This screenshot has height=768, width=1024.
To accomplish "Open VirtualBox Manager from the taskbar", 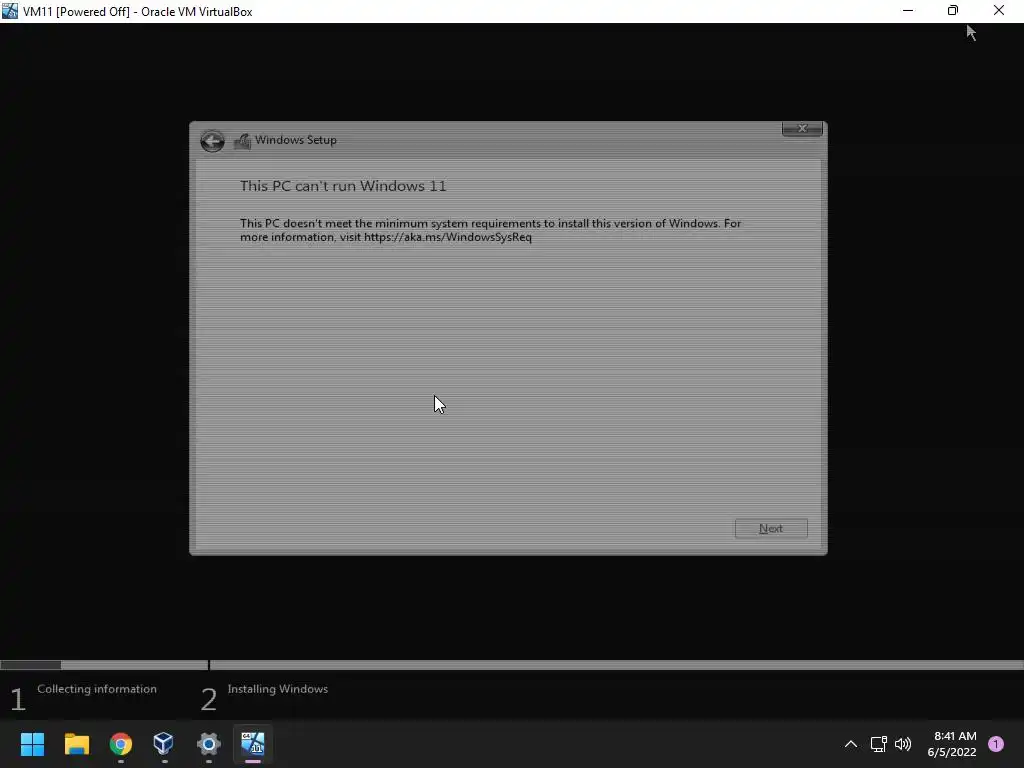I will click(164, 744).
